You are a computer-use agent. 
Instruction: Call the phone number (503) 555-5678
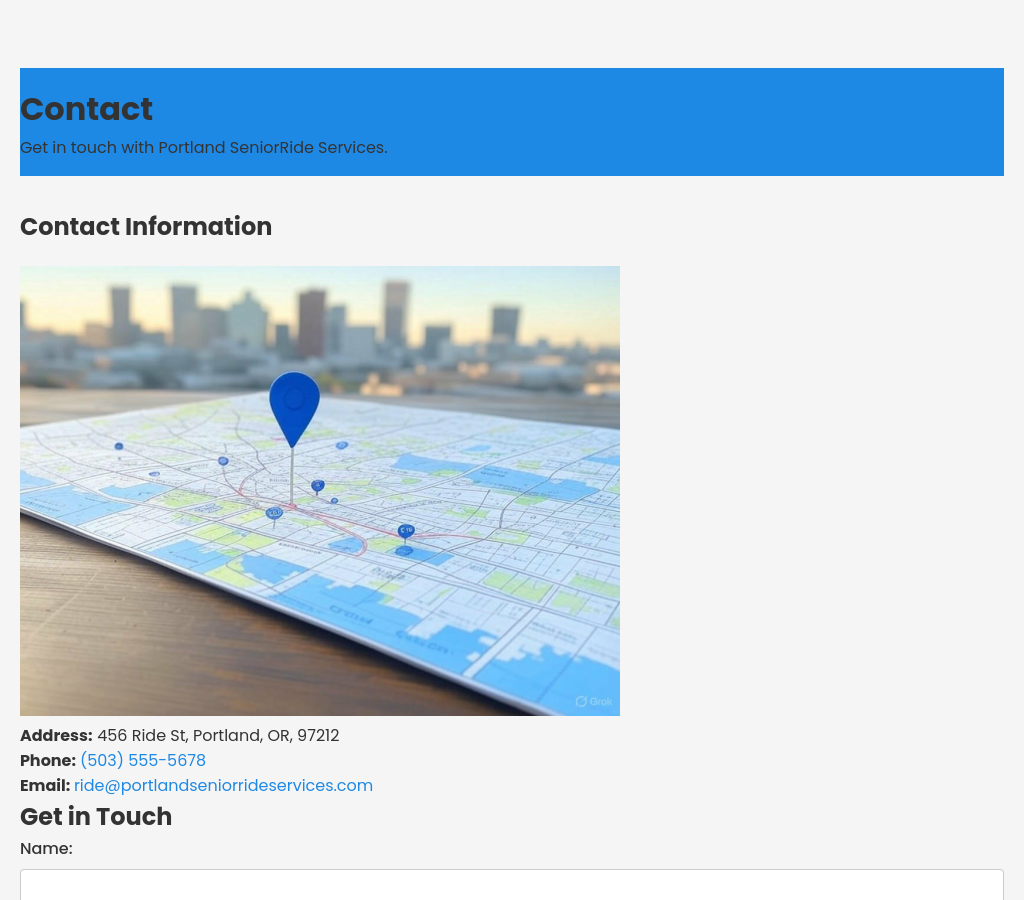[143, 761]
